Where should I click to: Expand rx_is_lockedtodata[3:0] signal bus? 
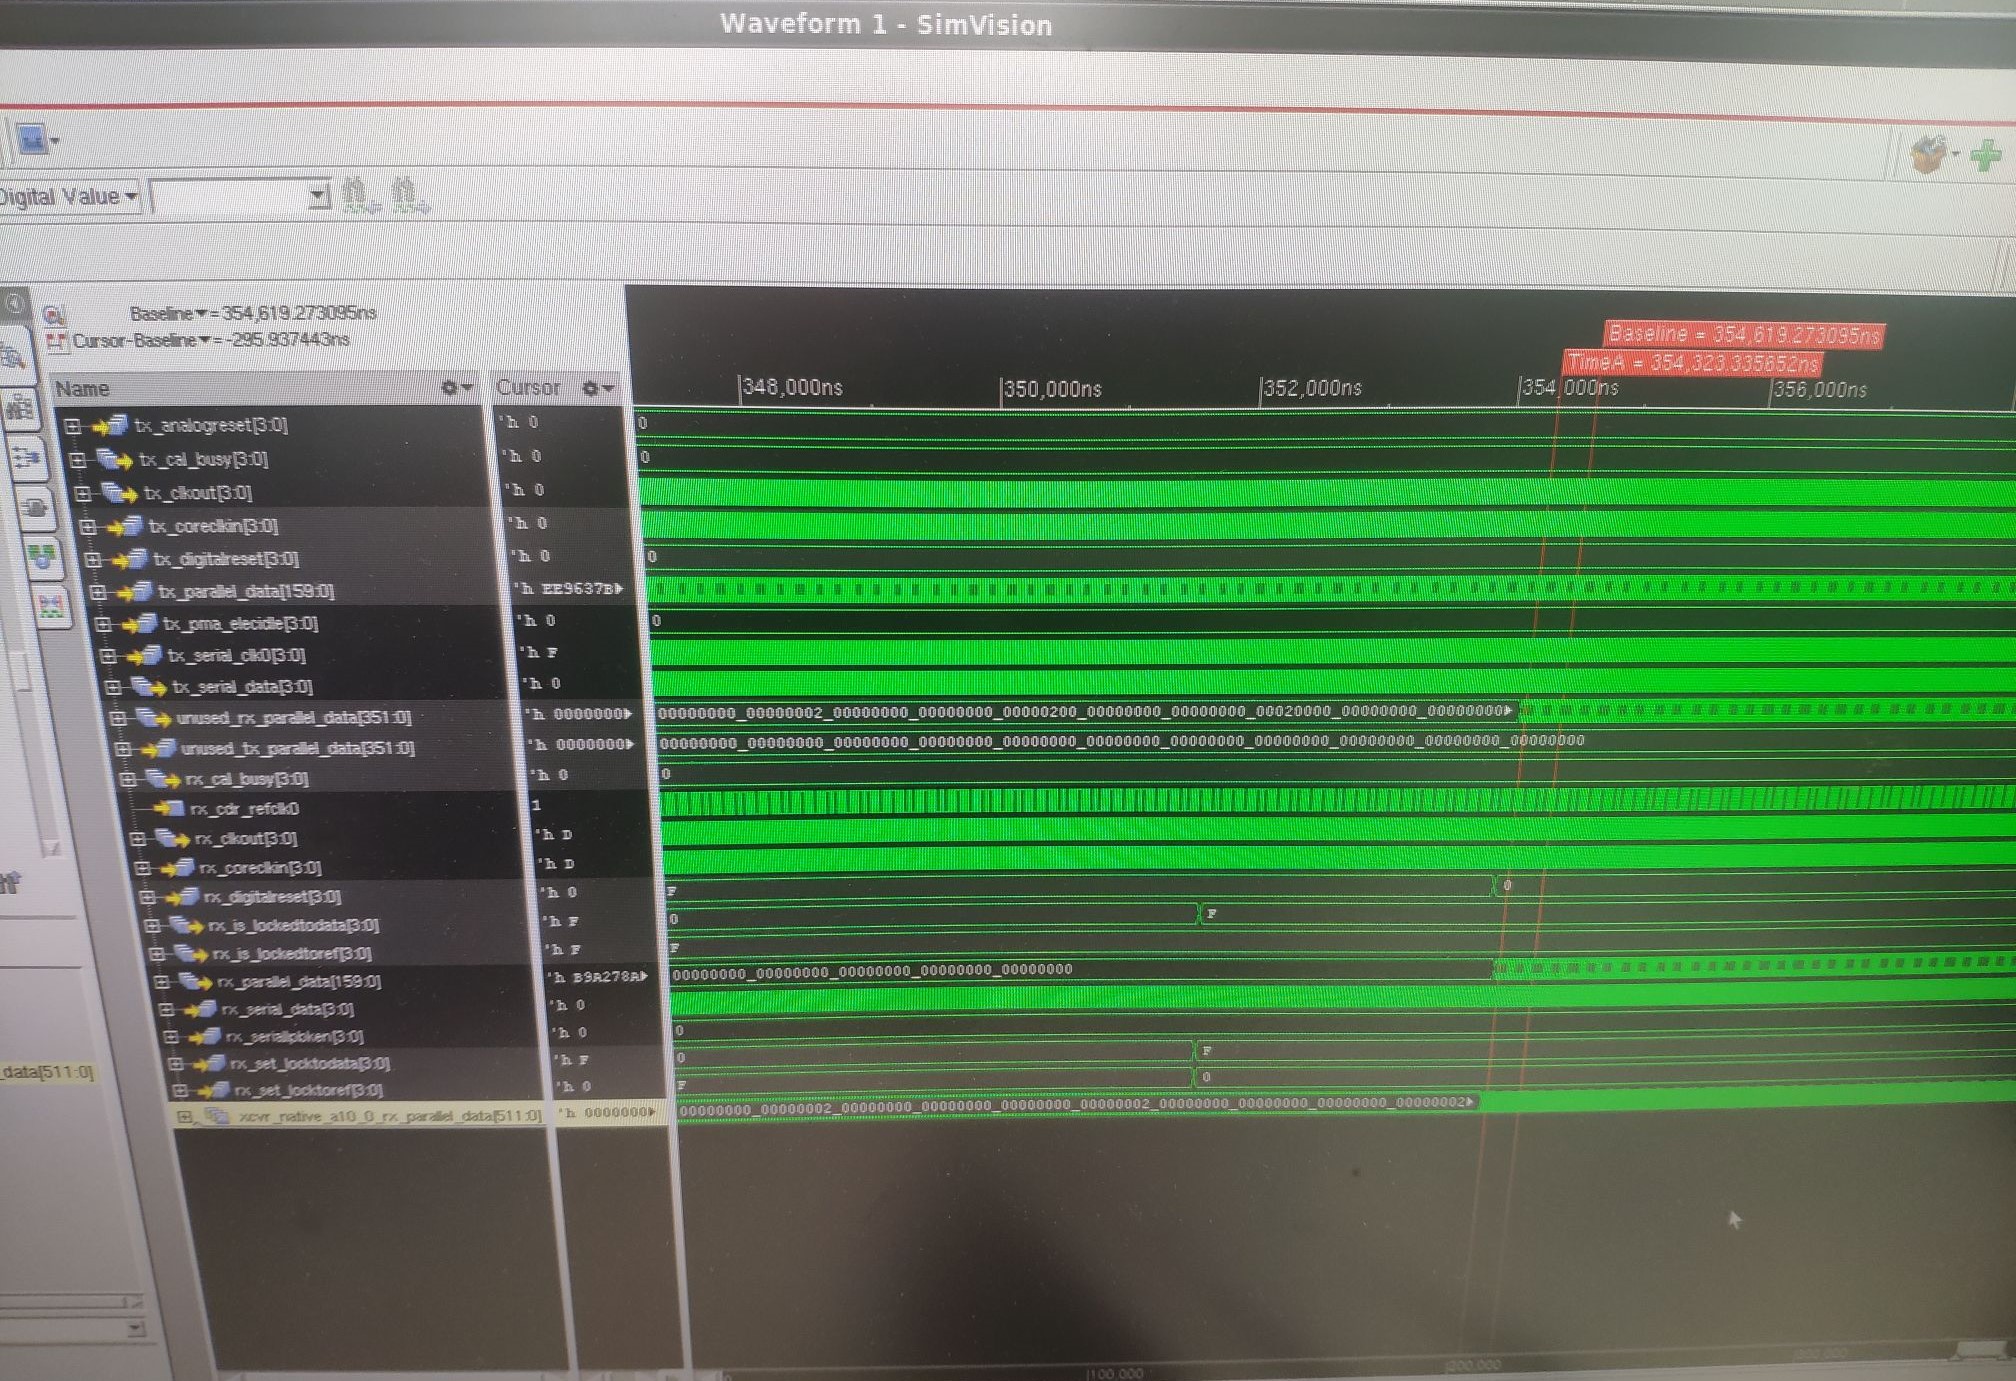[153, 926]
